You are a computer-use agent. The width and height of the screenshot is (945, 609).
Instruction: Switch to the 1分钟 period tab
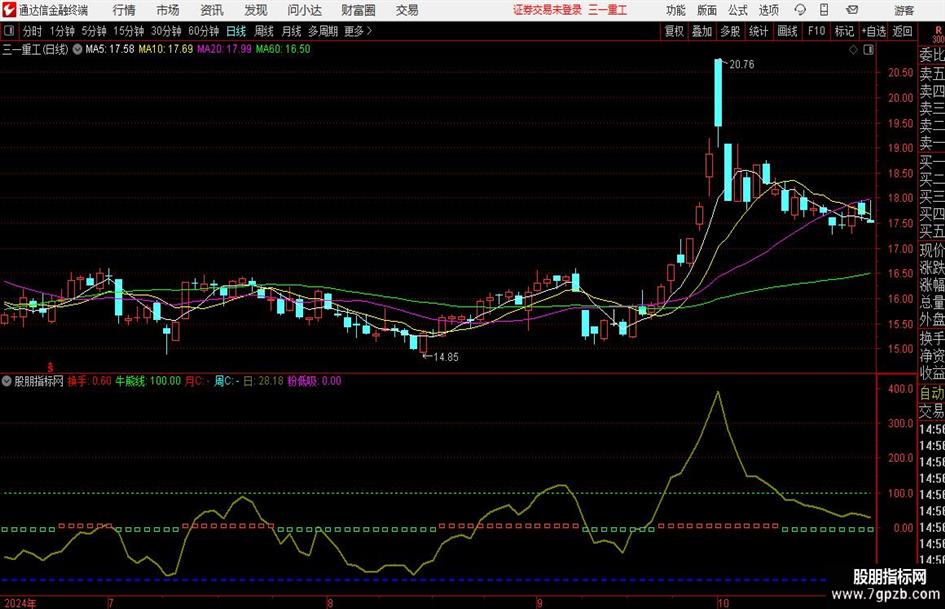(x=62, y=31)
